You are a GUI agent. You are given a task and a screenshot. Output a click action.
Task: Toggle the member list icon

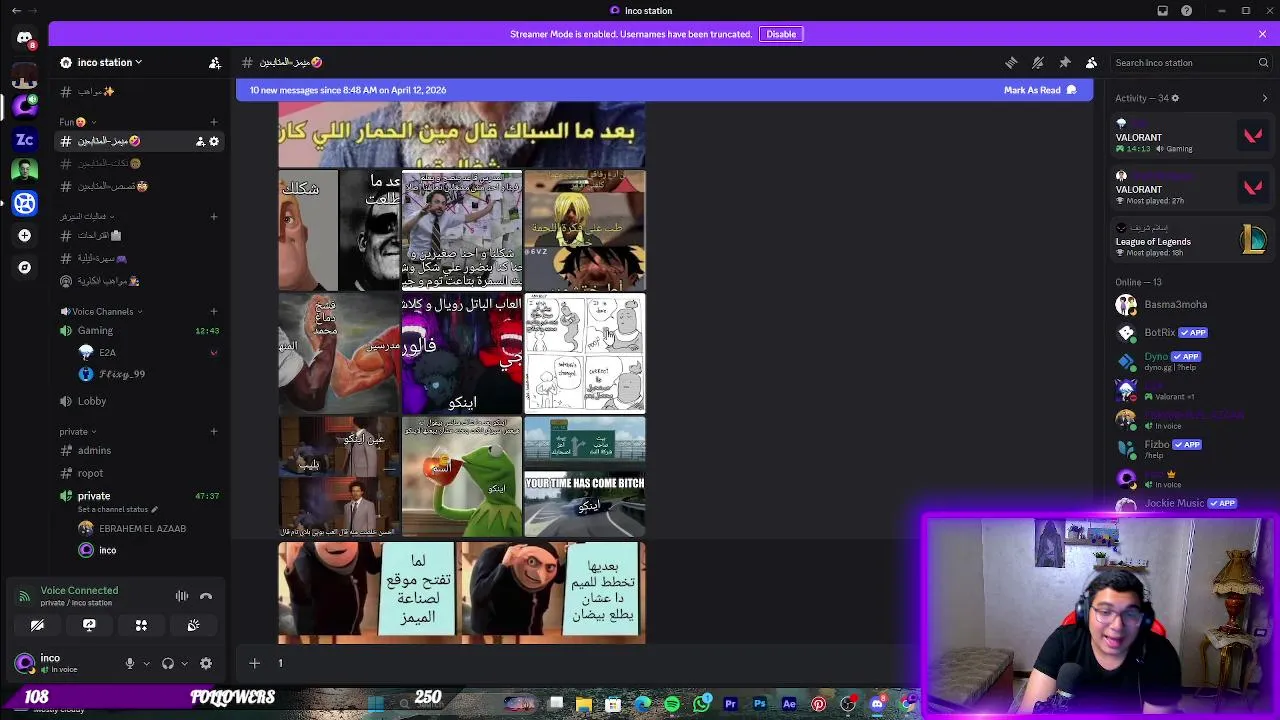[1091, 62]
